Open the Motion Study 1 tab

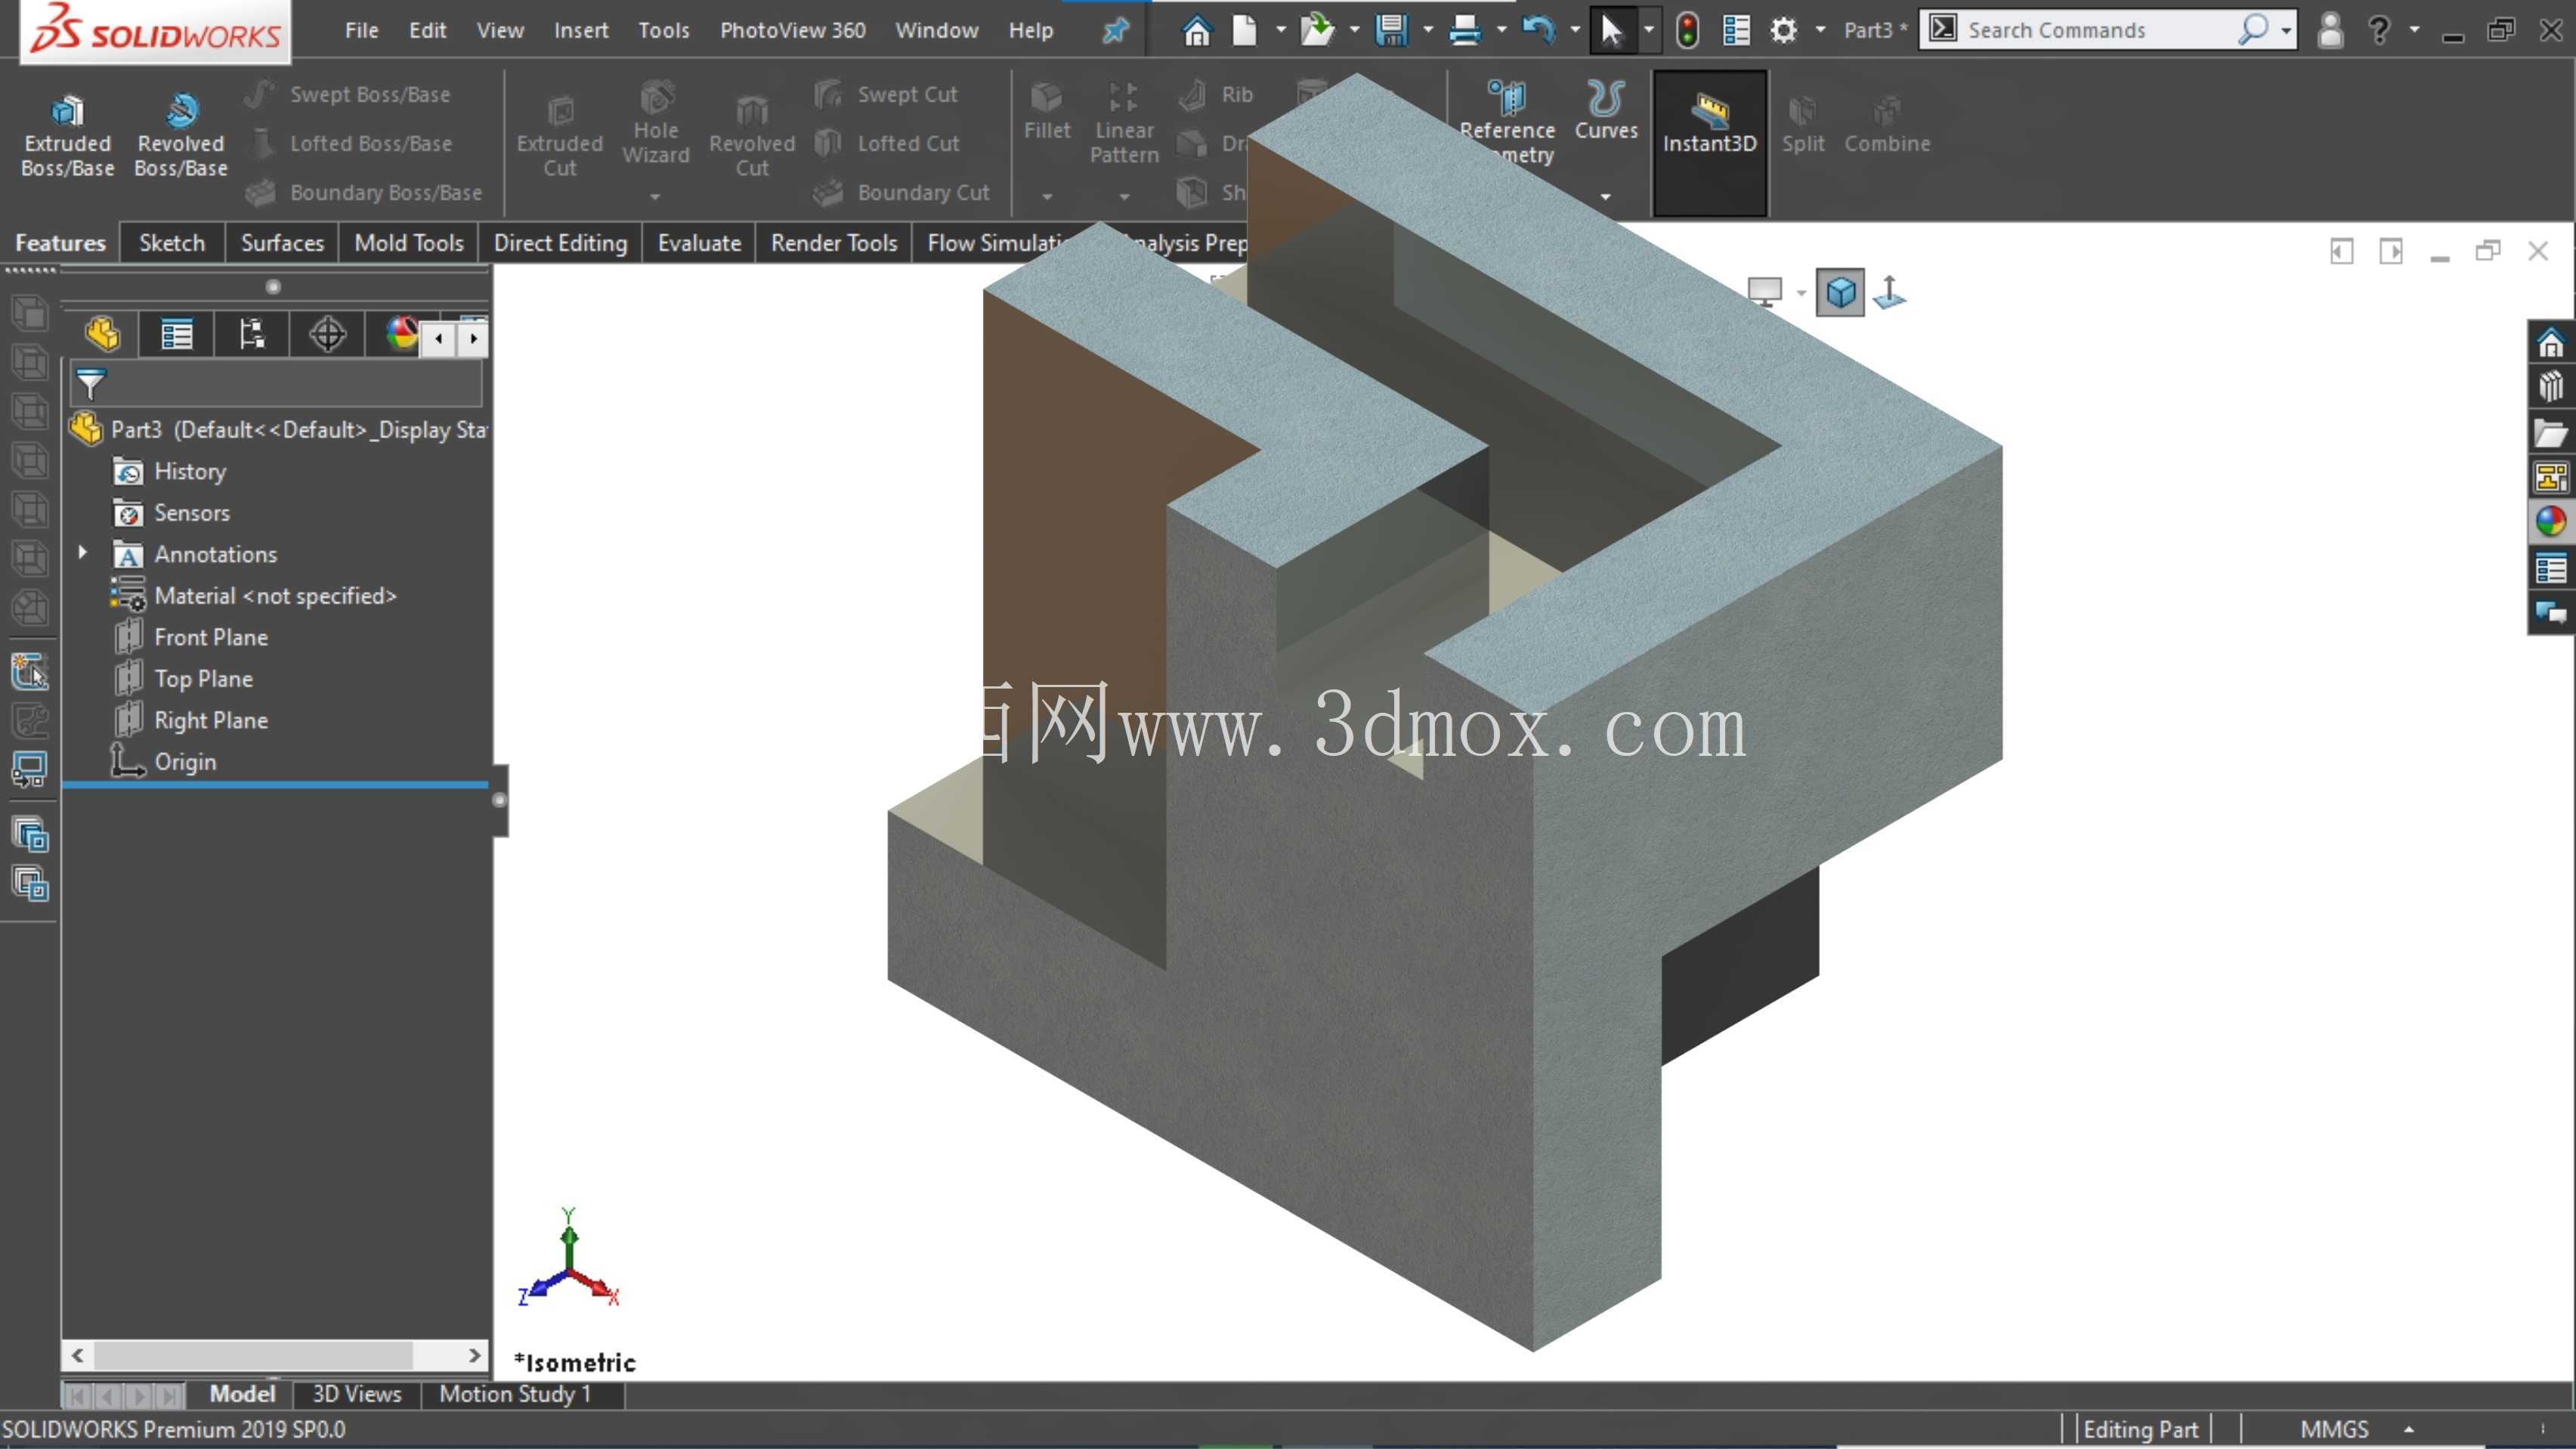[515, 1394]
